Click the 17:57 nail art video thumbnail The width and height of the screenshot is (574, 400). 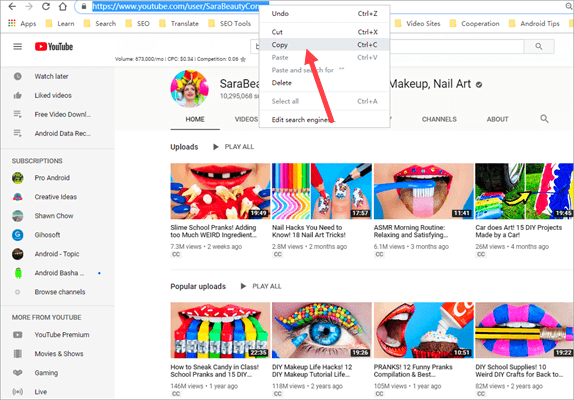click(x=322, y=191)
